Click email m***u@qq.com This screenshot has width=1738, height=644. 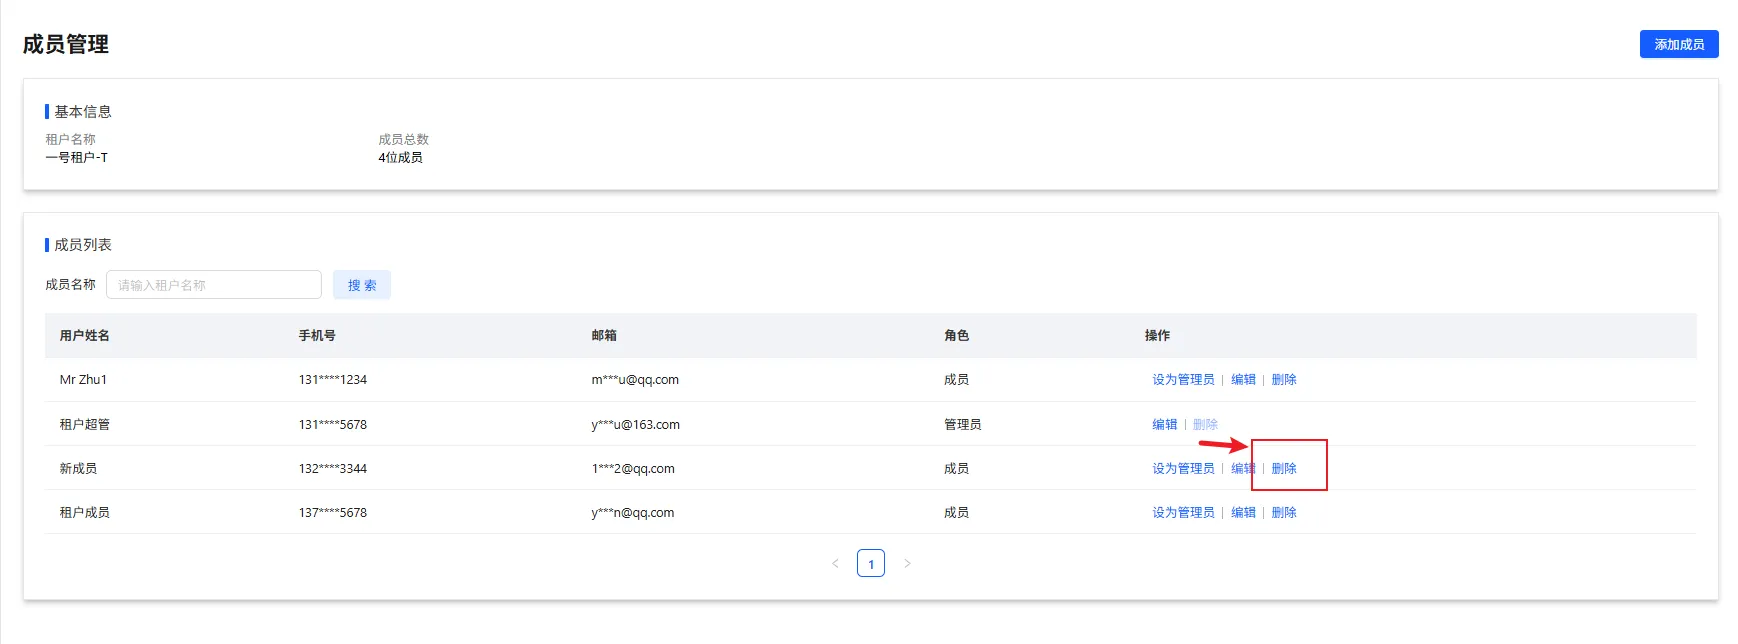pyautogui.click(x=635, y=380)
